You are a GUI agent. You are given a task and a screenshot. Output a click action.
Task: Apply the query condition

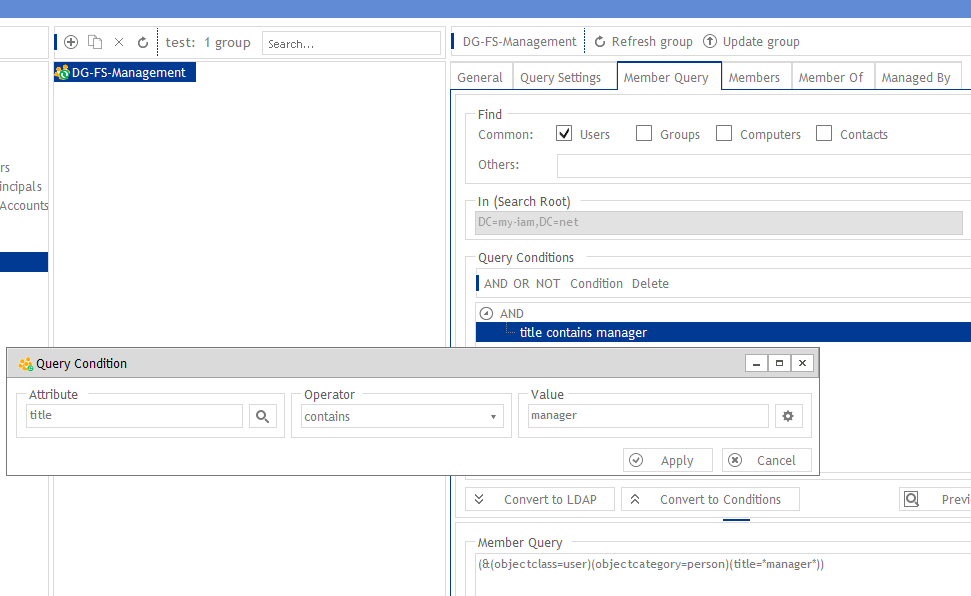point(667,460)
